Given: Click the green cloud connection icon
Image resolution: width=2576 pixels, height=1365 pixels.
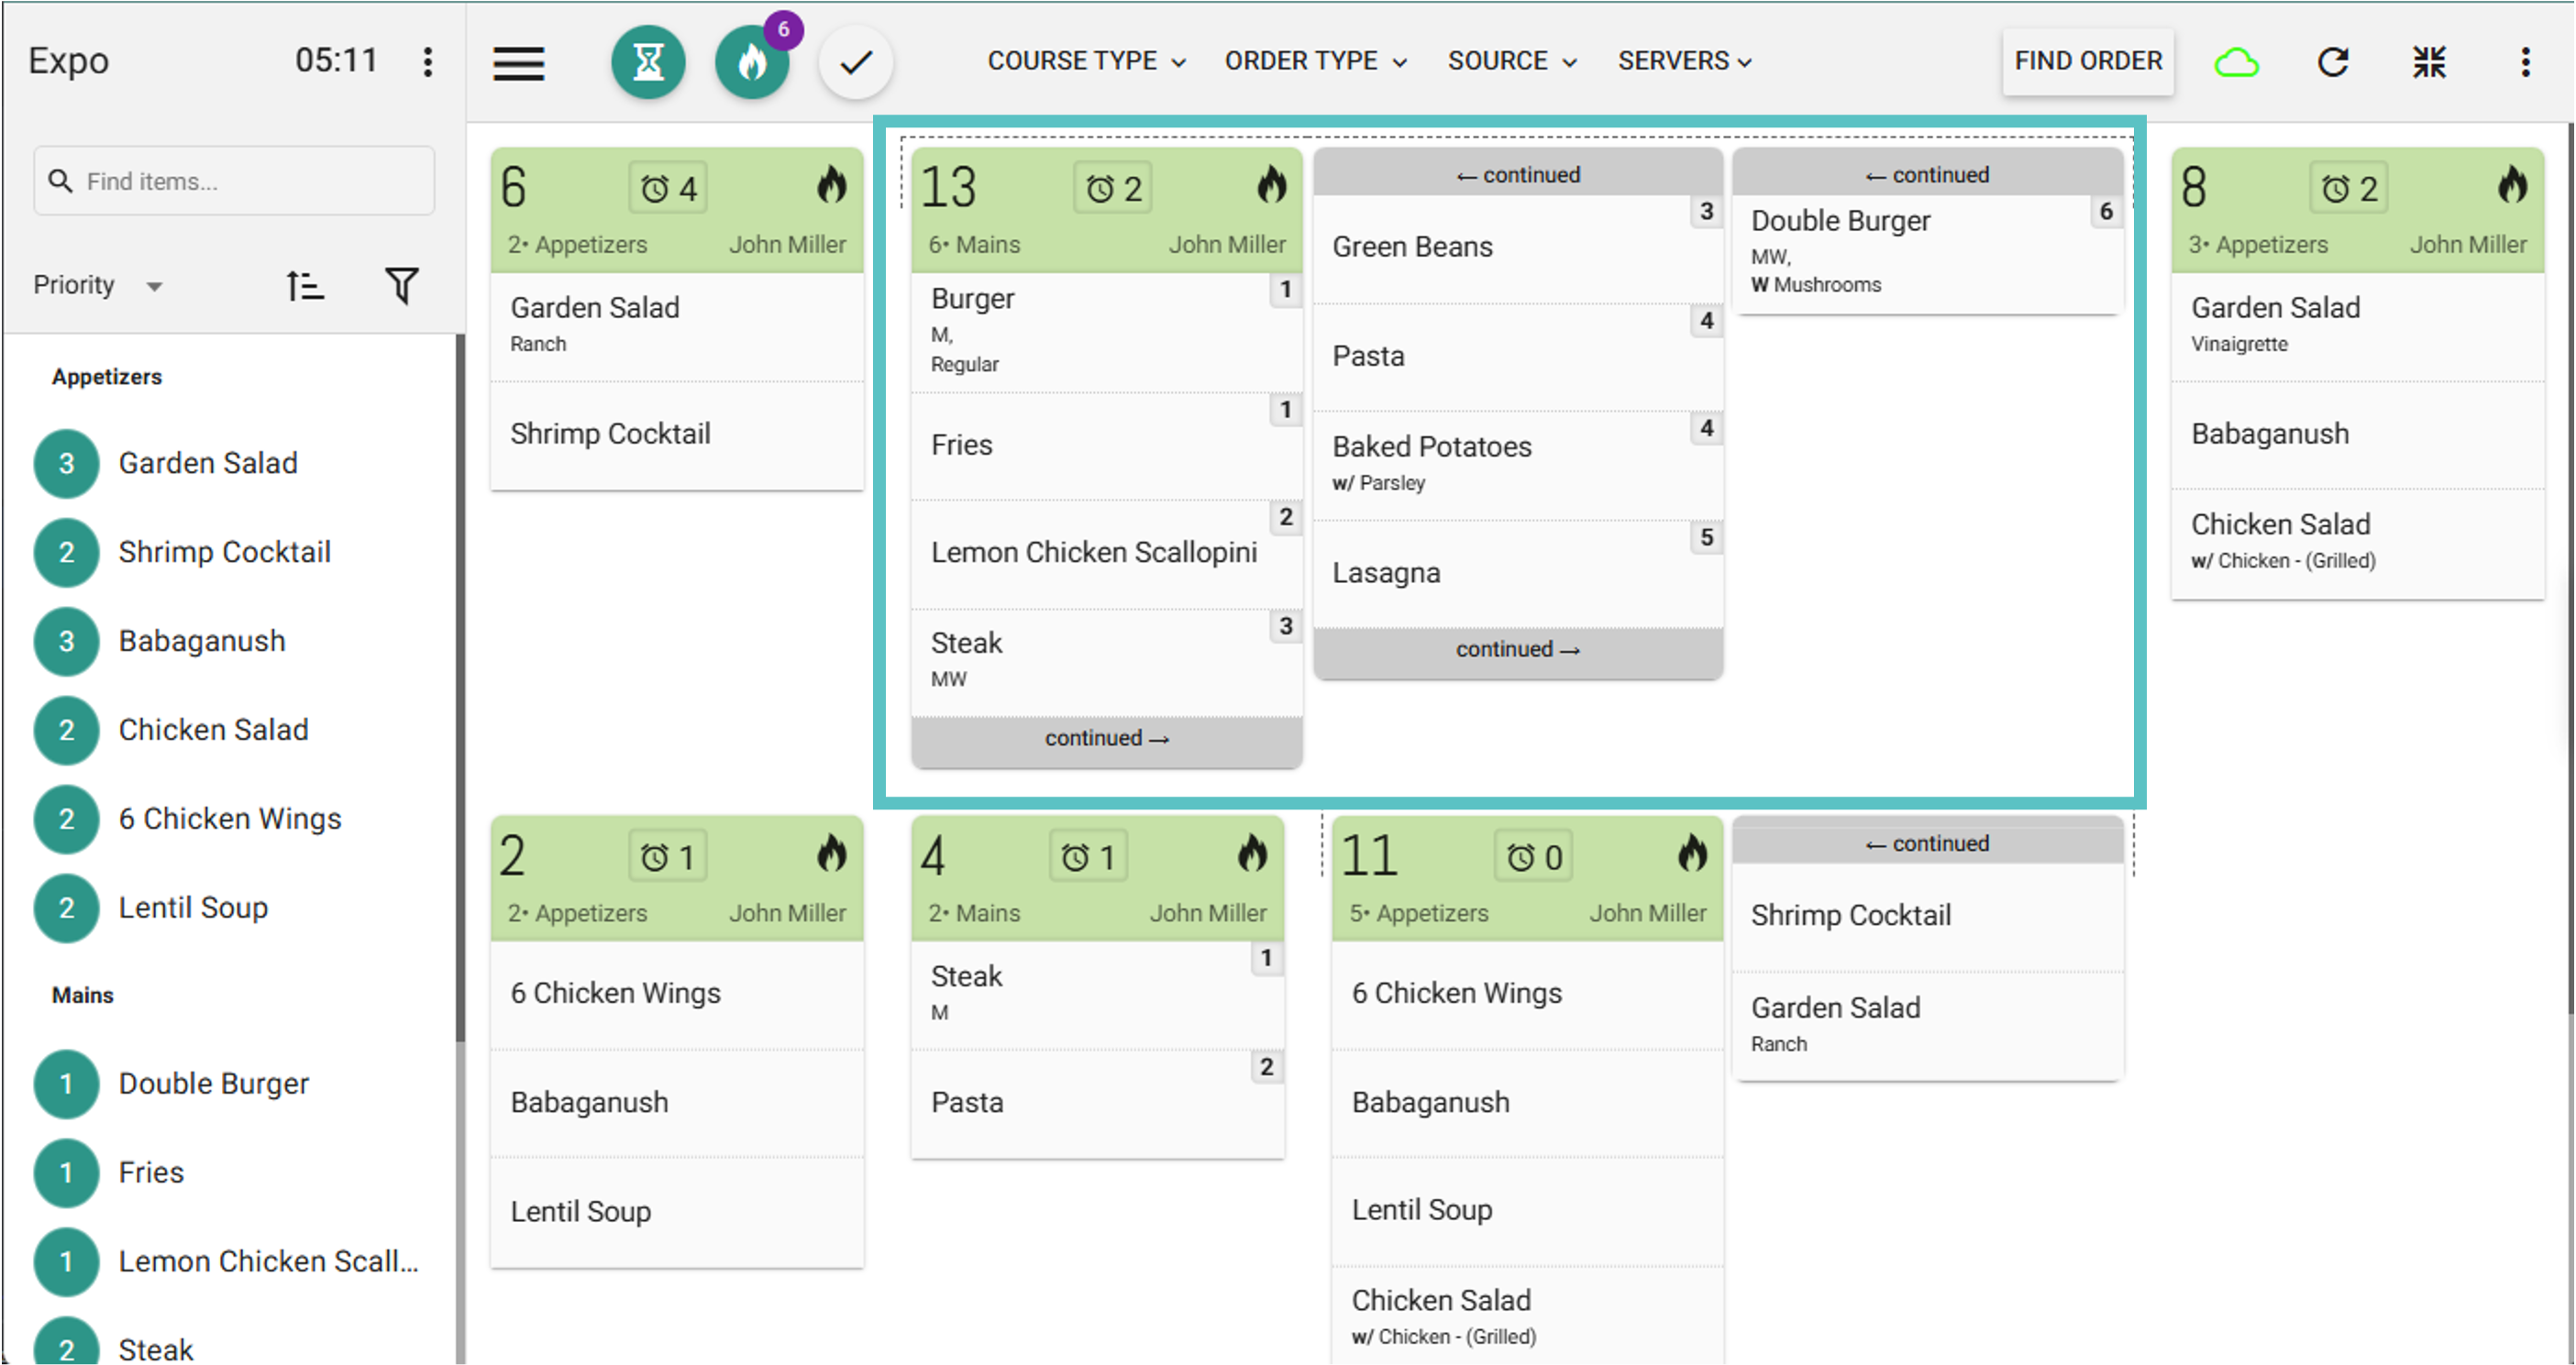Looking at the screenshot, I should (x=2236, y=62).
